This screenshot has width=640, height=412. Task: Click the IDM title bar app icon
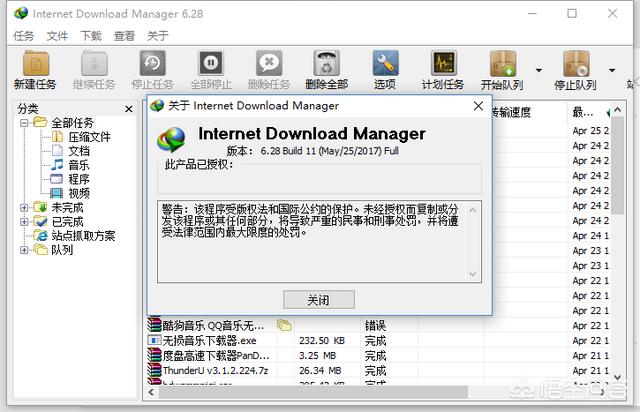click(21, 14)
